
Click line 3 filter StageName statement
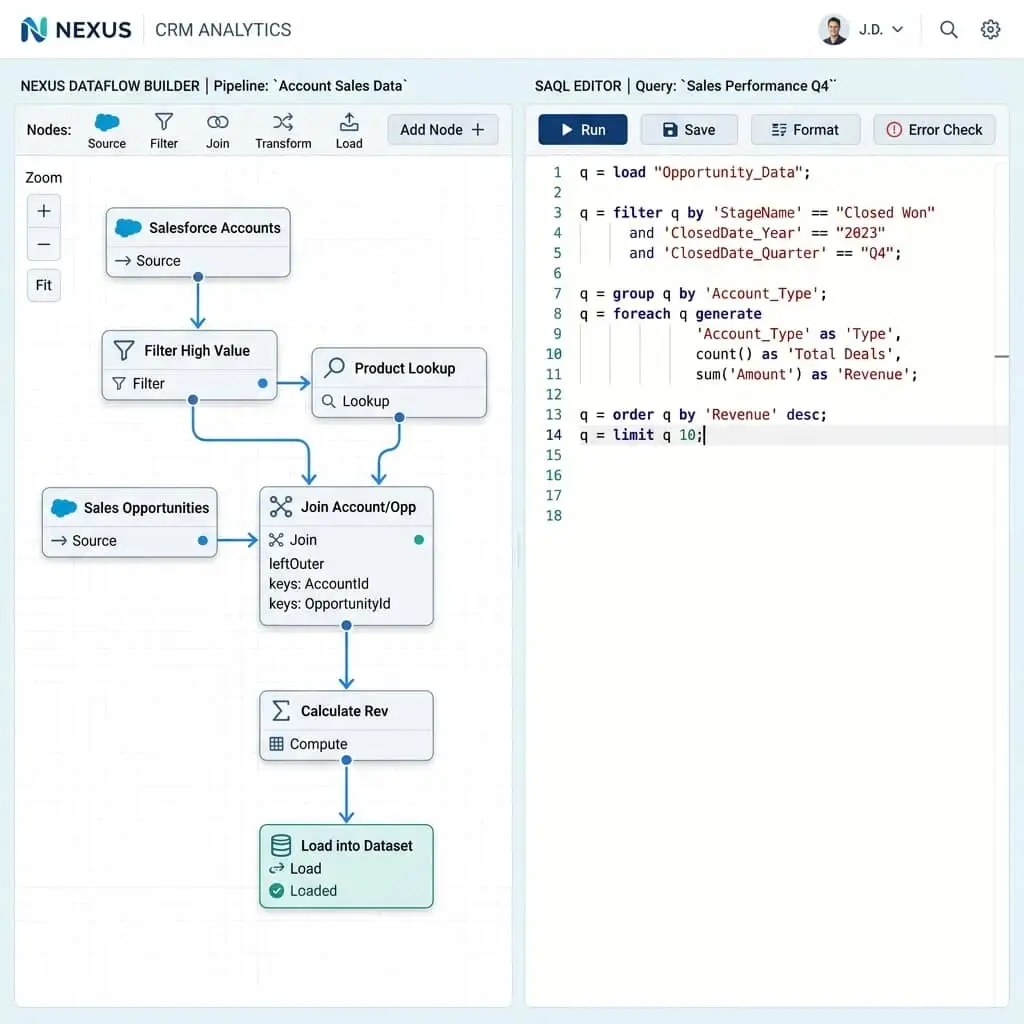click(x=757, y=213)
